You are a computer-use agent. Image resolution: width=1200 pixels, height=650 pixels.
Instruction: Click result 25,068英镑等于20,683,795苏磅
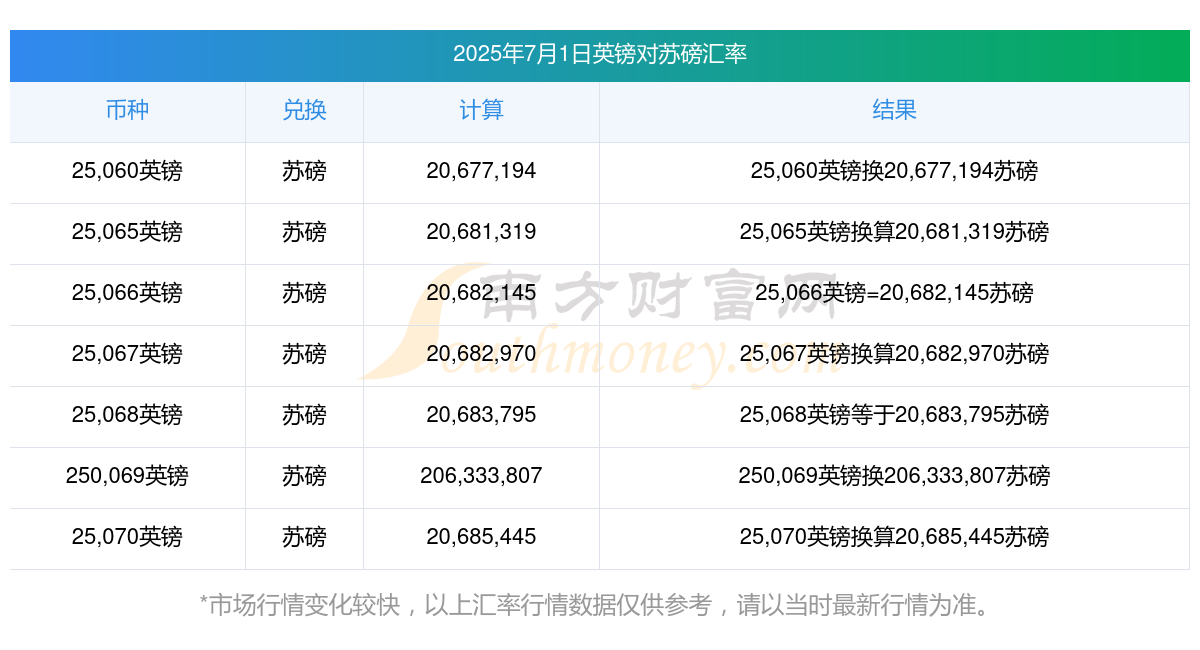(x=894, y=415)
